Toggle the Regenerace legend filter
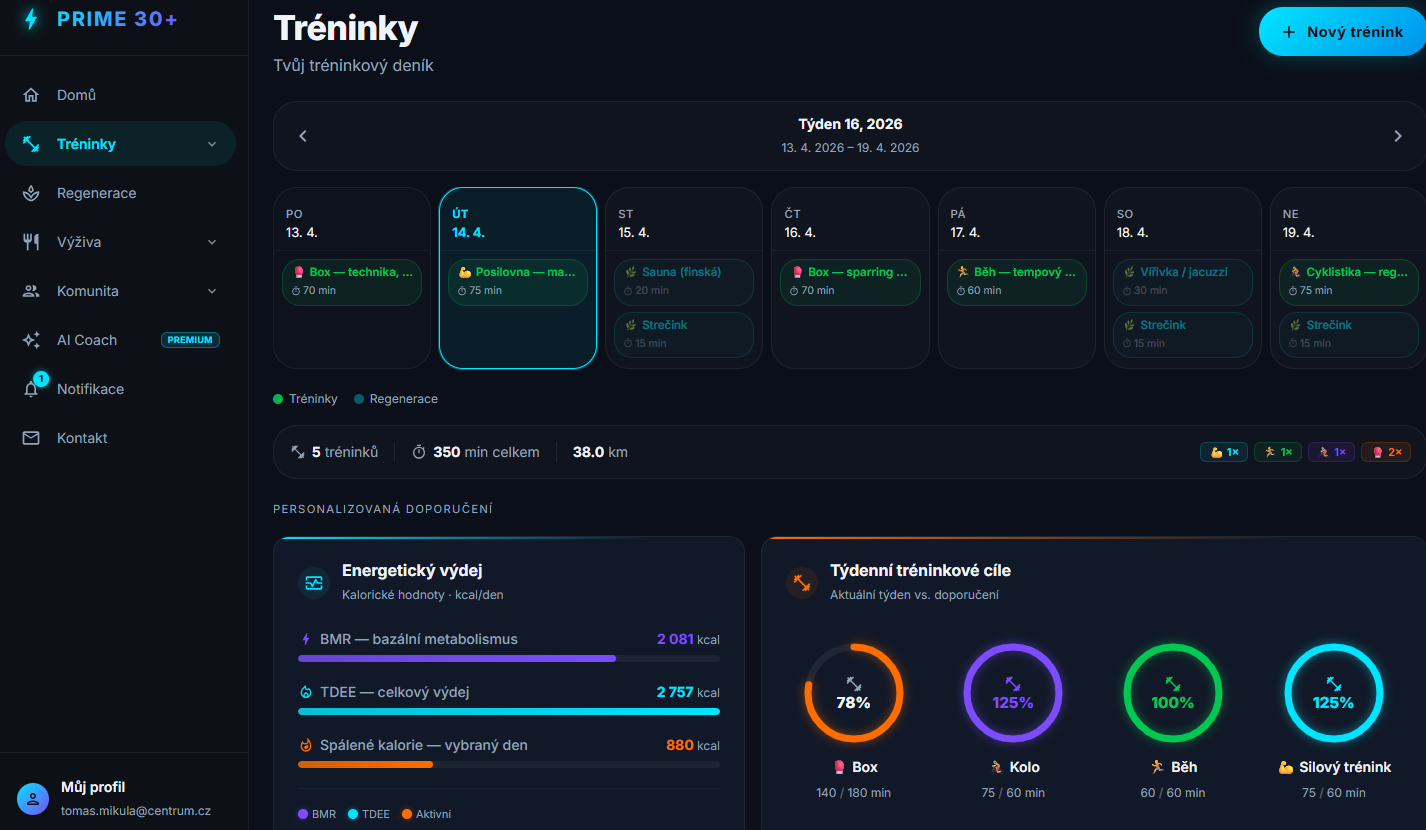This screenshot has width=1426, height=830. click(x=396, y=398)
